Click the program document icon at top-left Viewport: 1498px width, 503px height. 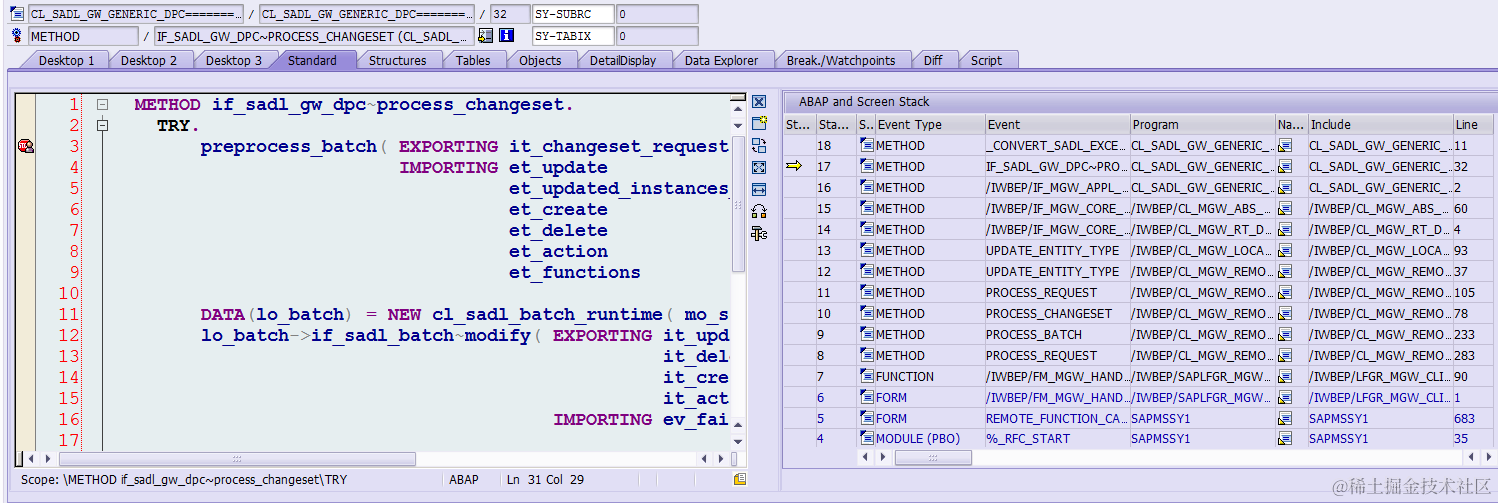pyautogui.click(x=17, y=14)
